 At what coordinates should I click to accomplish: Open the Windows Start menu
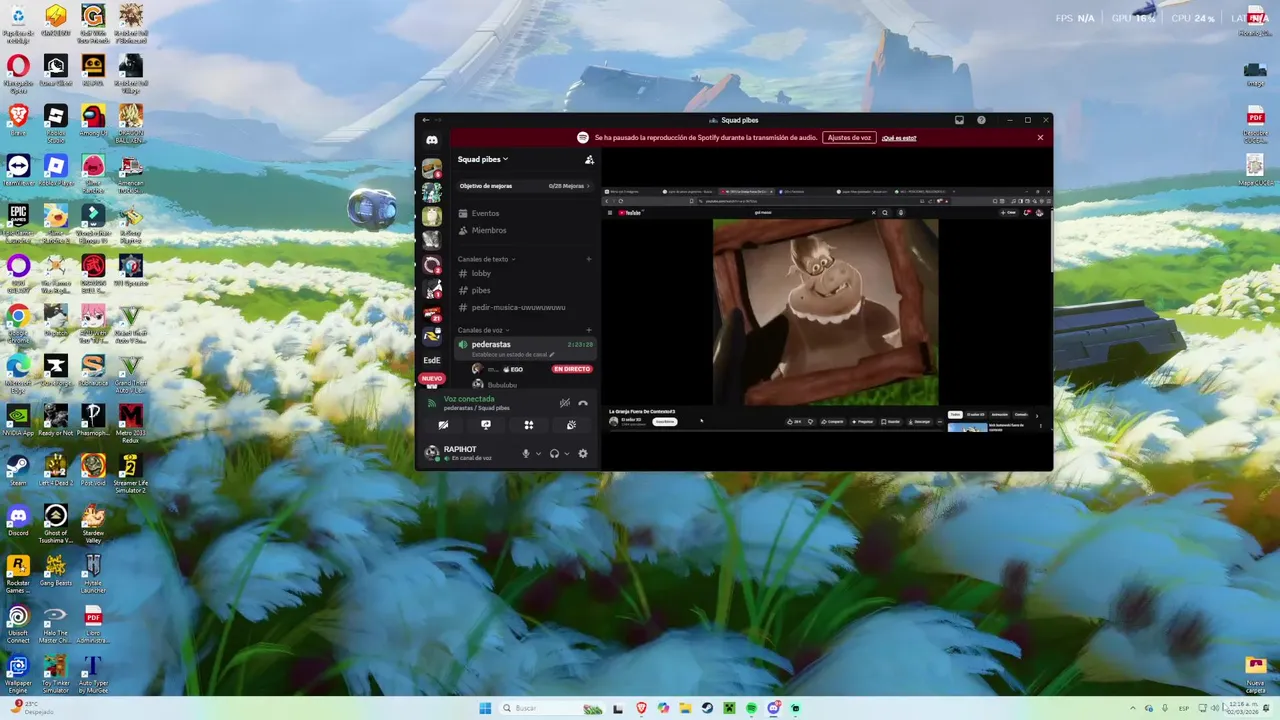click(485, 708)
